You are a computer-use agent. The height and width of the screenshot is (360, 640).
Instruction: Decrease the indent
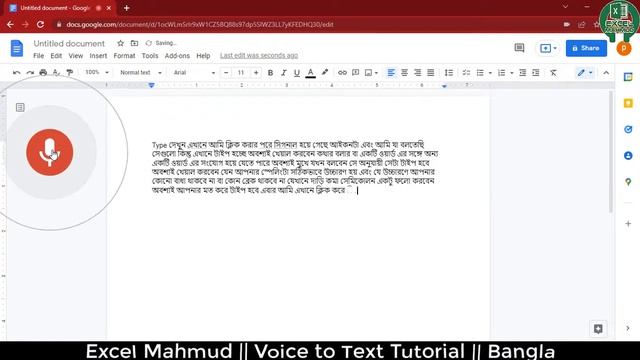tap(522, 73)
